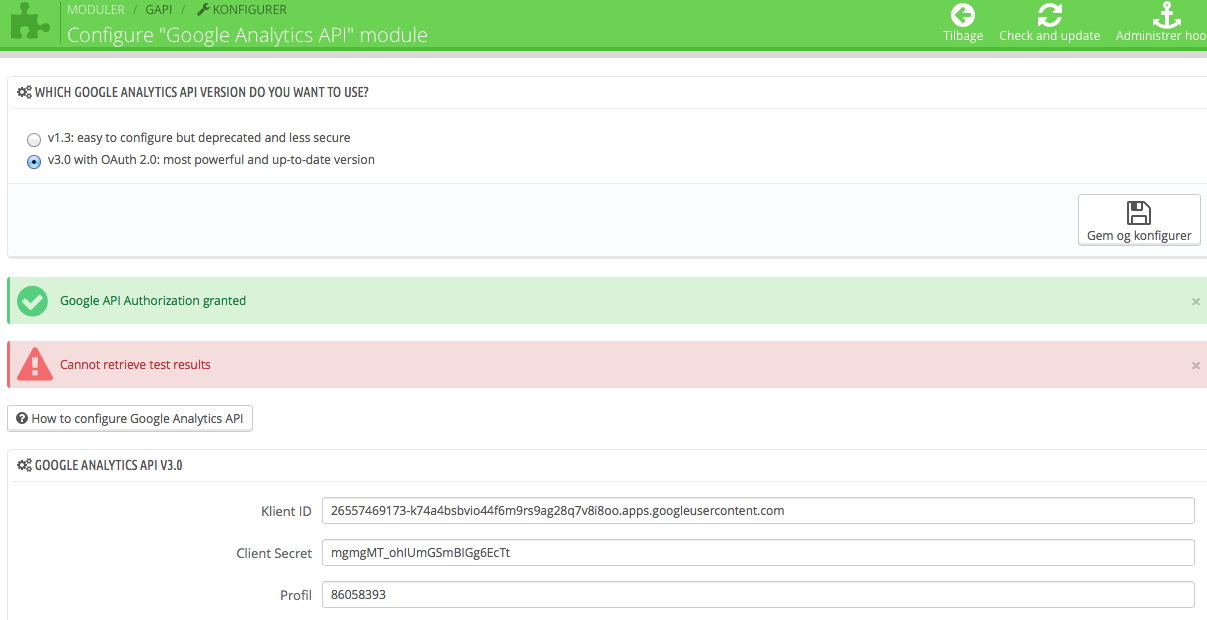The width and height of the screenshot is (1207, 620).
Task: Click the Check and update refresh icon
Action: click(x=1049, y=15)
